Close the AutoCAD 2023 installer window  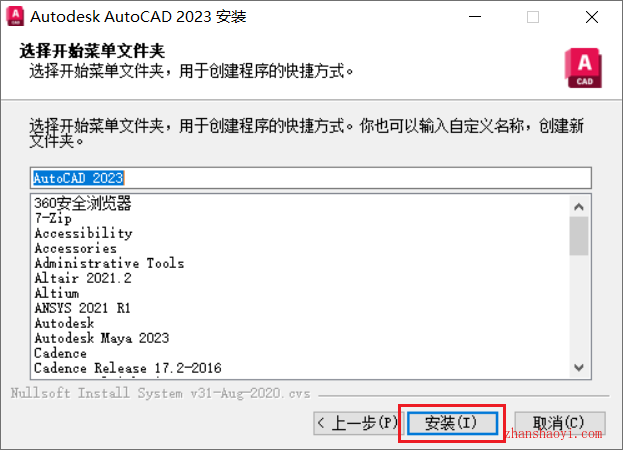click(592, 17)
